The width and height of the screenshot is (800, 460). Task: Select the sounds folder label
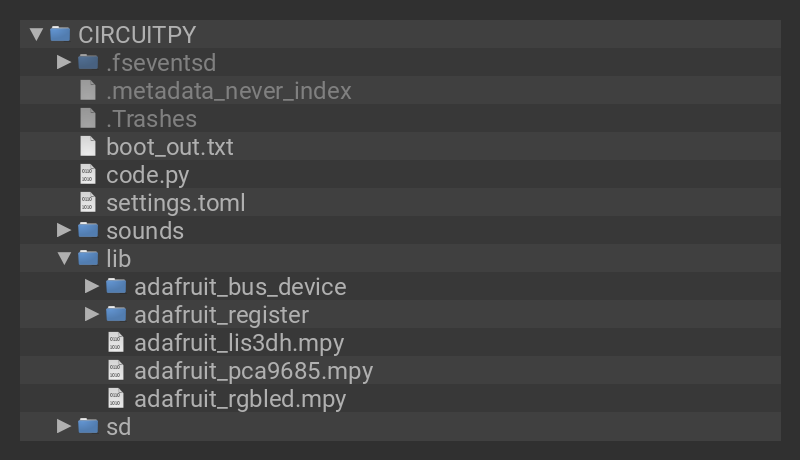145,230
